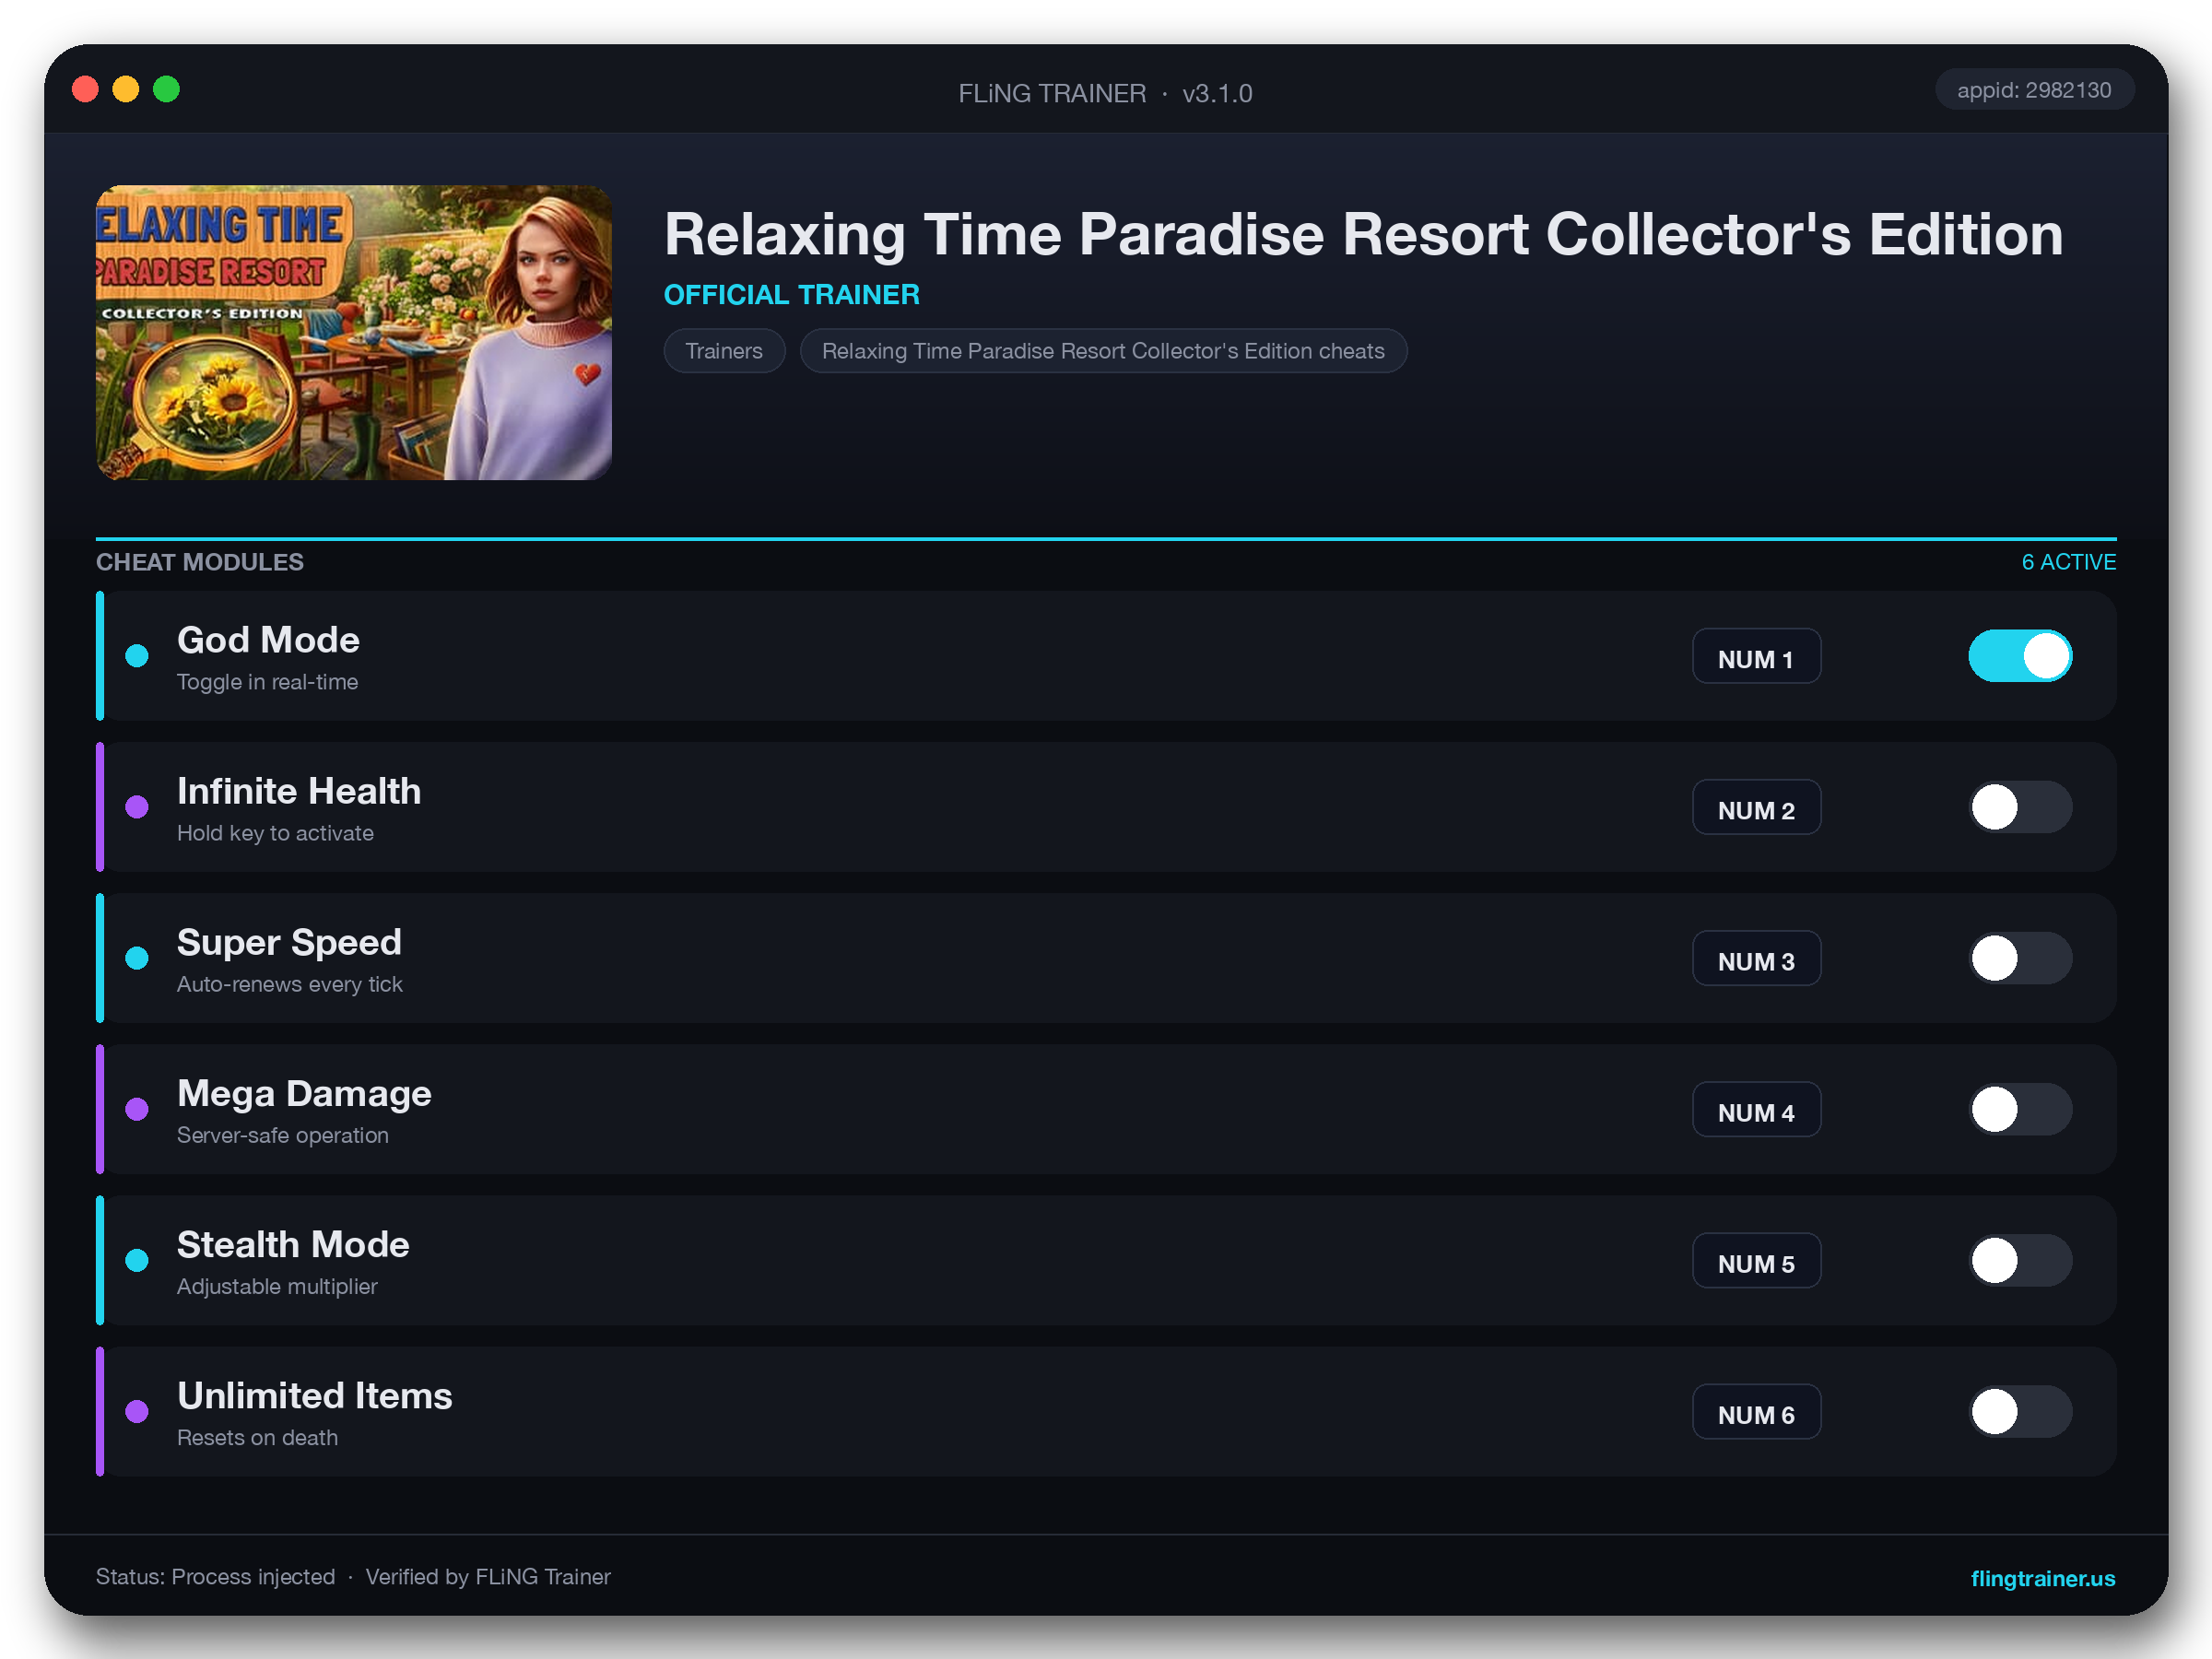Click the "Adjustable multiplier" description

coord(277,1286)
